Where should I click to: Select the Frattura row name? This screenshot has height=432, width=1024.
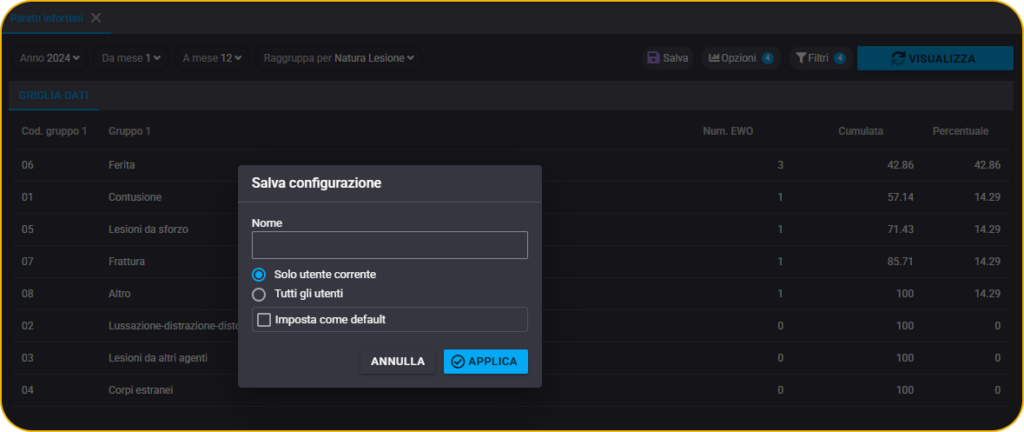[126, 262]
